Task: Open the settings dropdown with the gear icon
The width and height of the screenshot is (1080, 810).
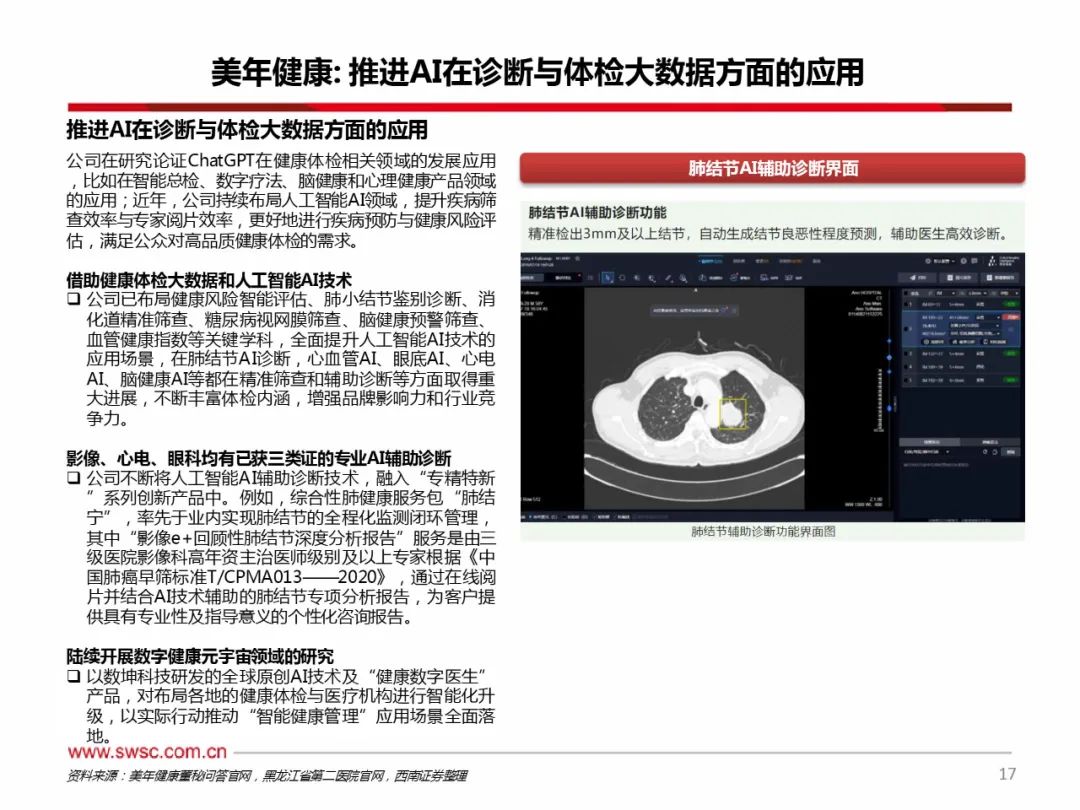Action: [940, 261]
